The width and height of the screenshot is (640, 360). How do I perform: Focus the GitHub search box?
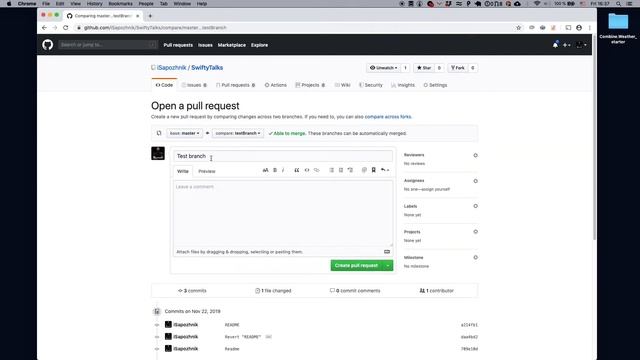[x=108, y=44]
